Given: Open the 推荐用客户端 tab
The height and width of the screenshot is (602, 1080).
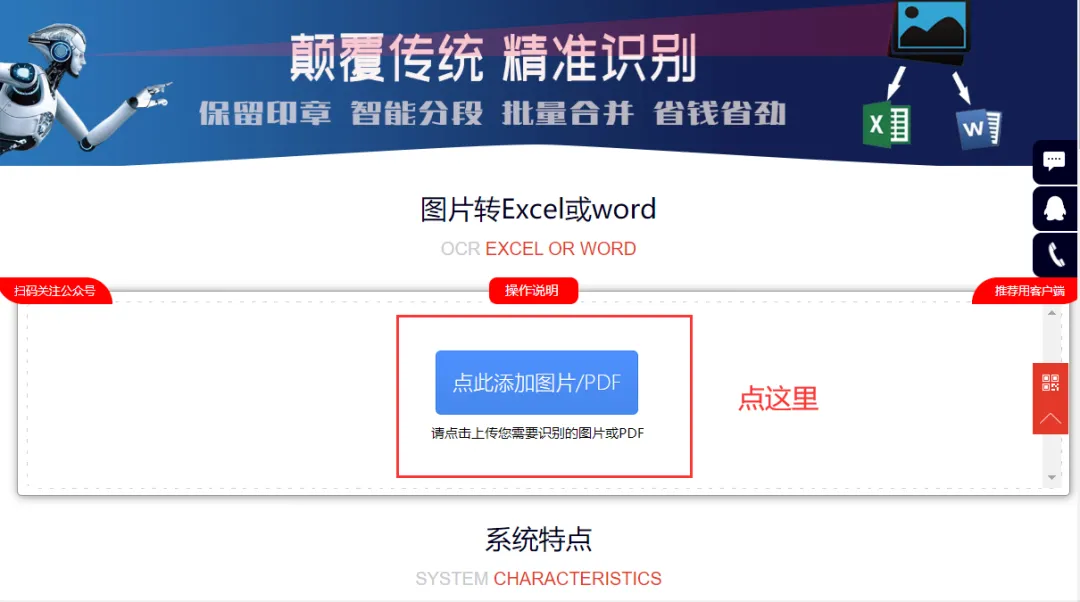Looking at the screenshot, I should point(1028,291).
